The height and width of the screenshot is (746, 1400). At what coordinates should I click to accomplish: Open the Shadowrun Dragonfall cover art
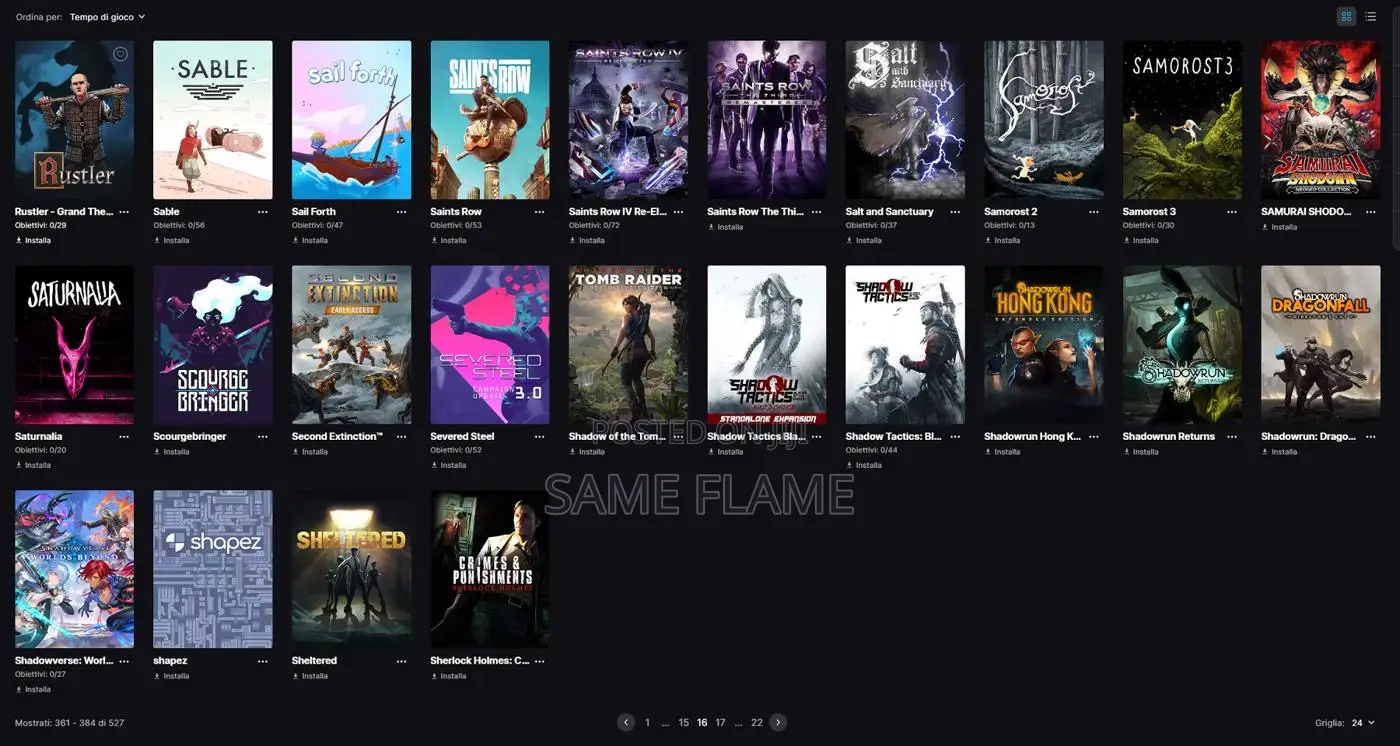coord(1321,345)
